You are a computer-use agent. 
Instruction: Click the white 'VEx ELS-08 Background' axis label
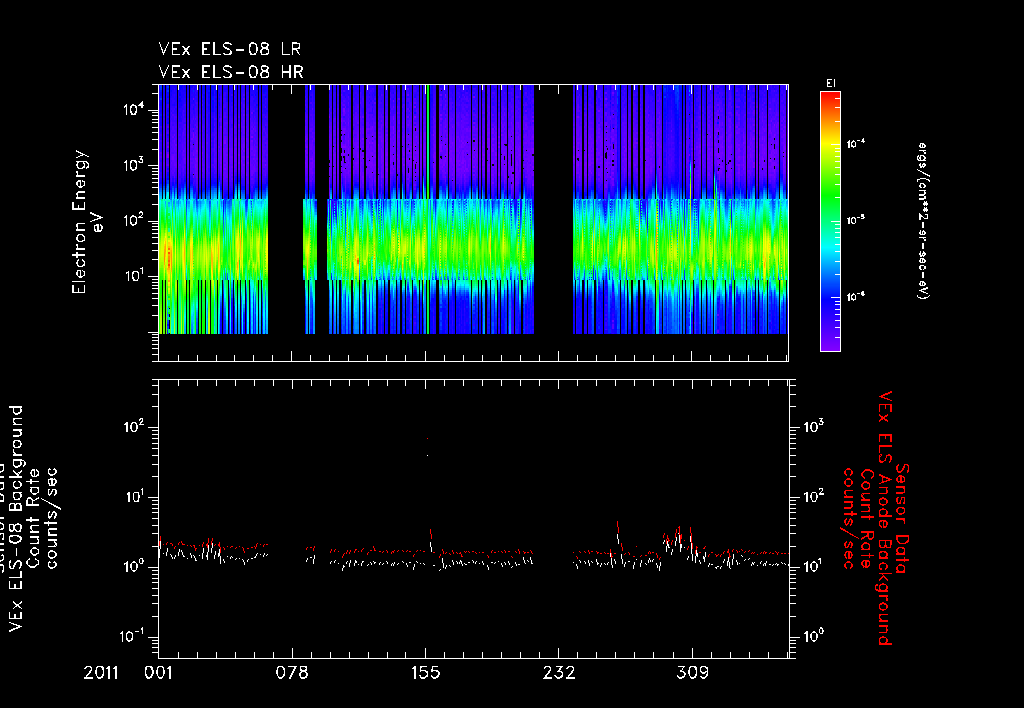click(x=16, y=518)
